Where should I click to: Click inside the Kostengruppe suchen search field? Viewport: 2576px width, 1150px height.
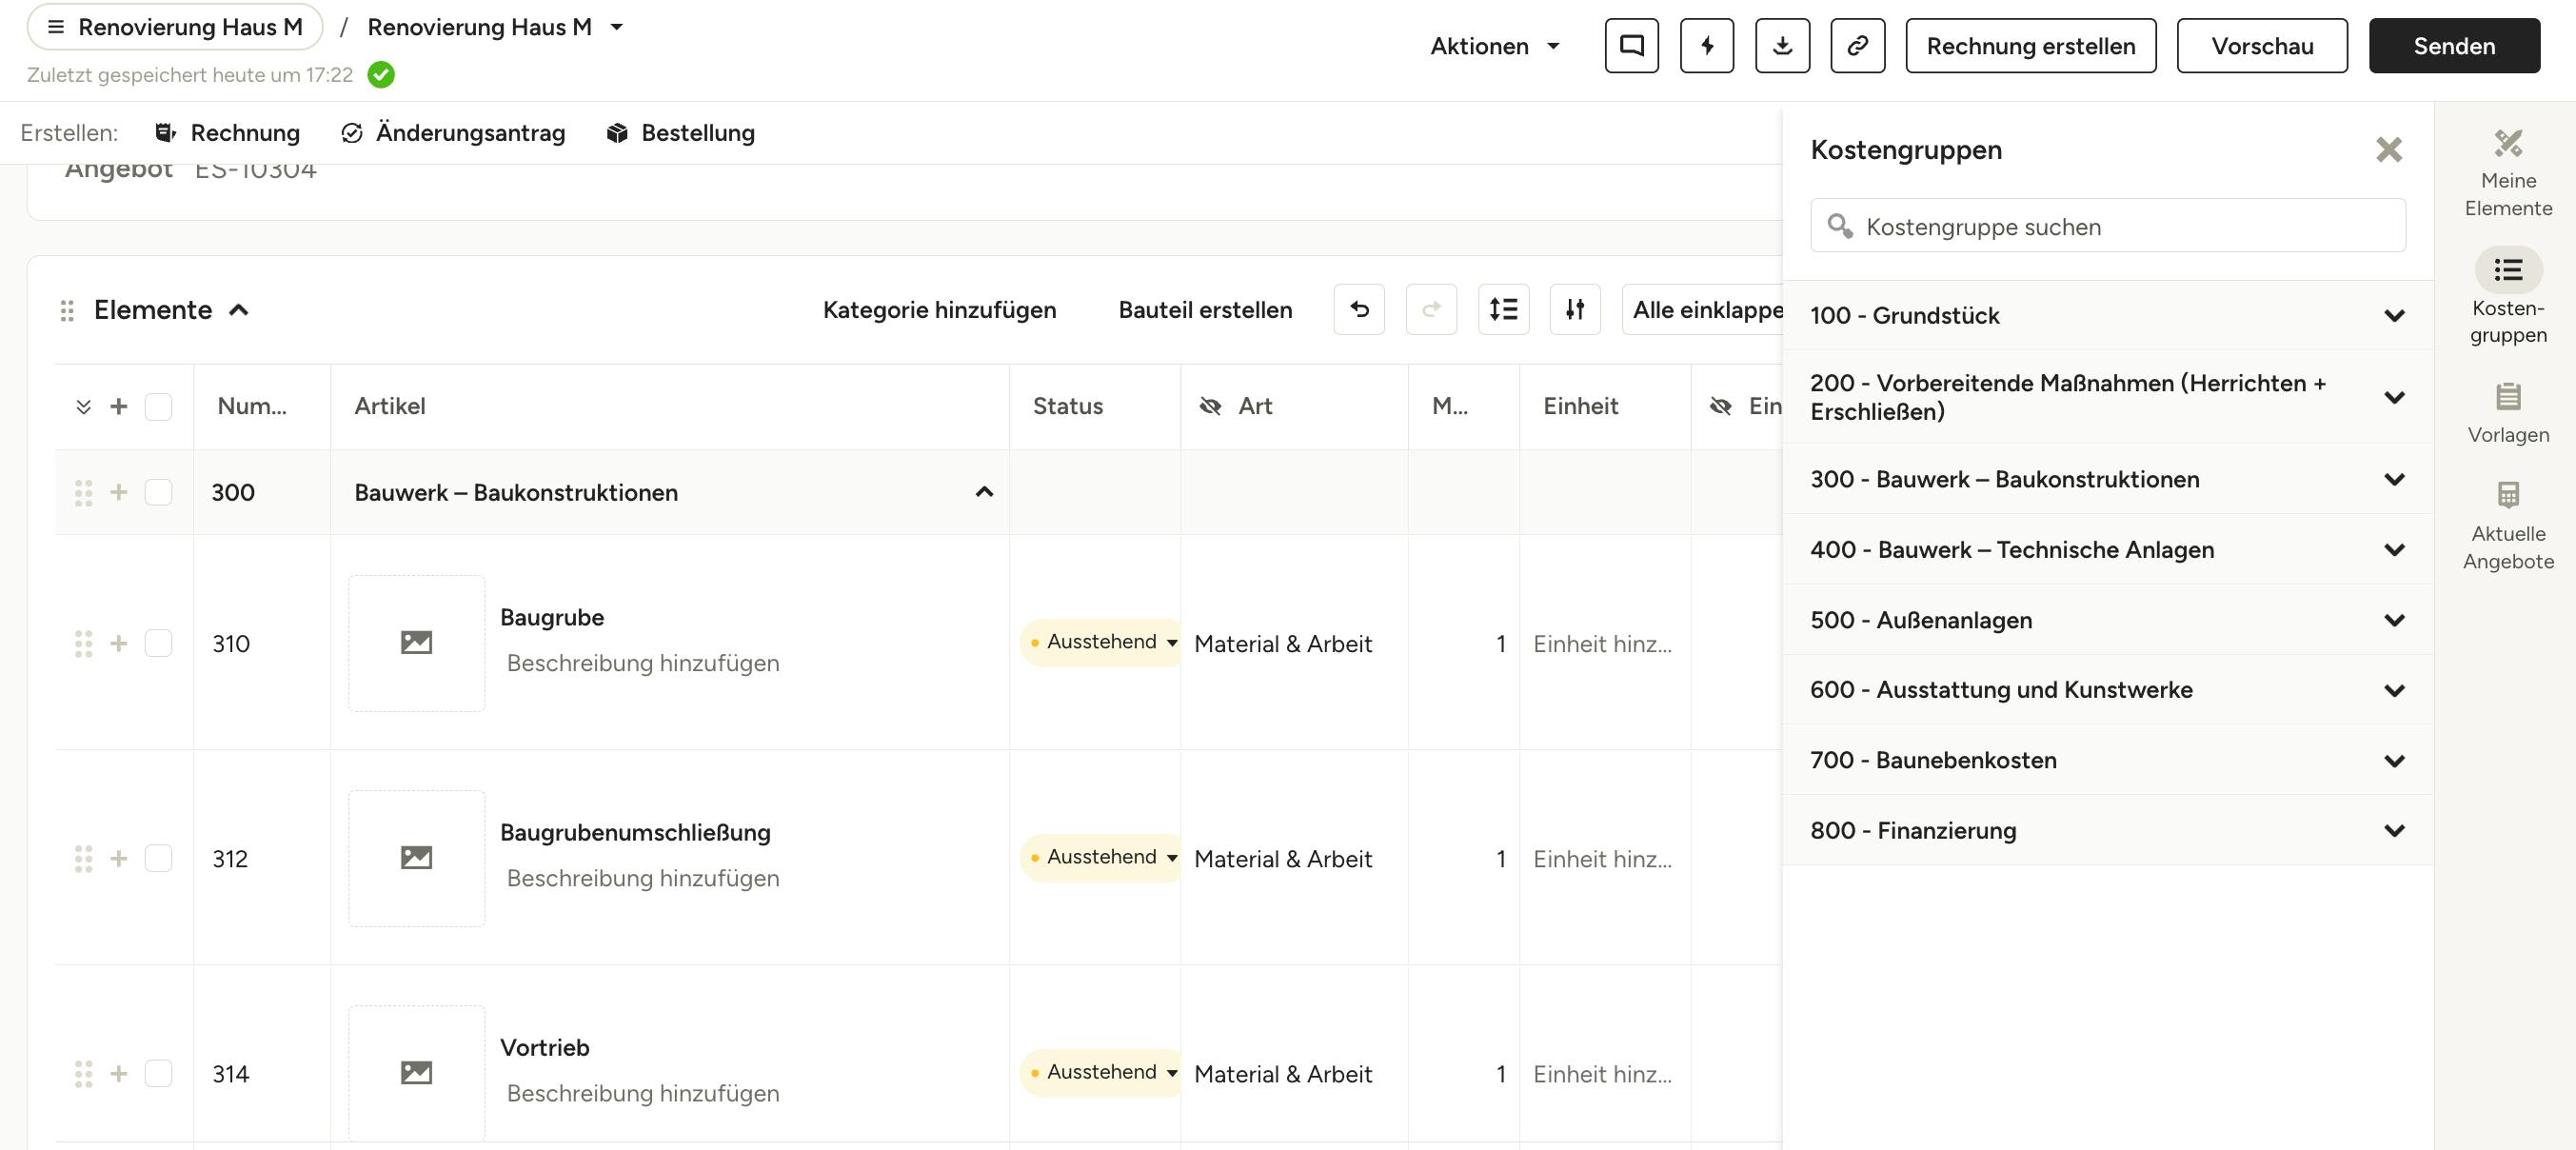(2108, 226)
